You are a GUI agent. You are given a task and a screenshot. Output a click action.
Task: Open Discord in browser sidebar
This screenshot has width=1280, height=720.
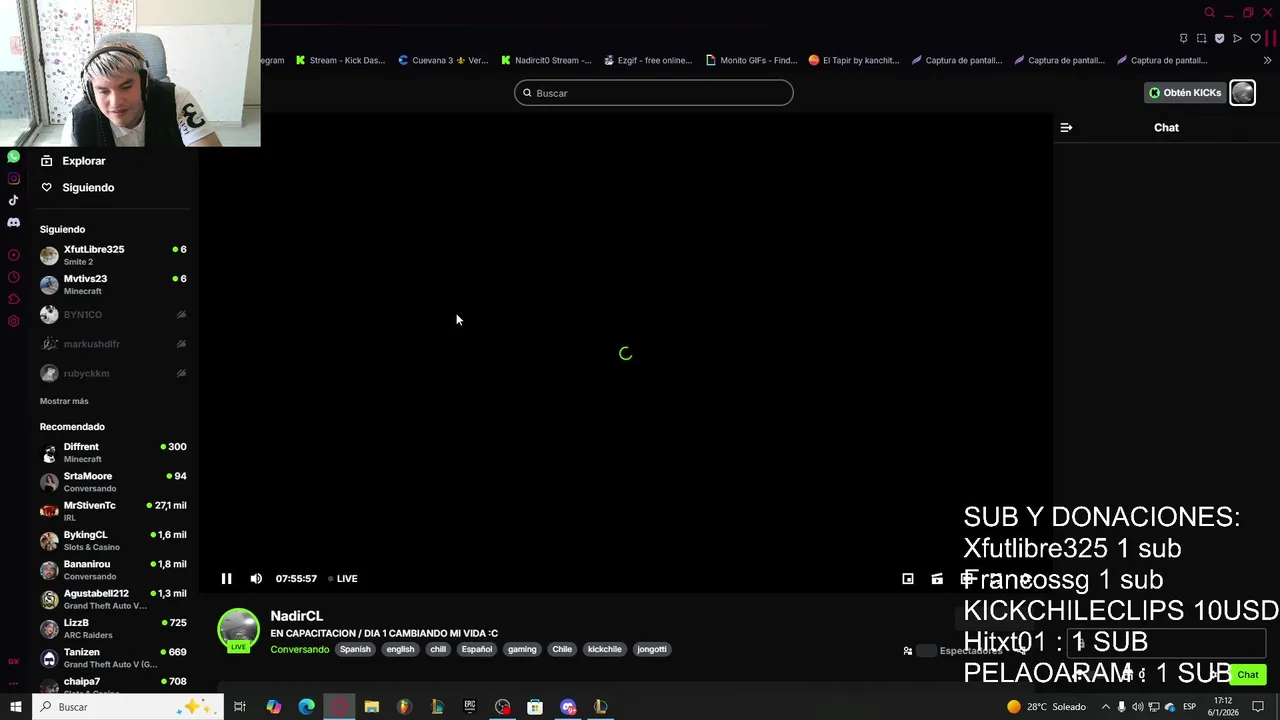point(13,222)
